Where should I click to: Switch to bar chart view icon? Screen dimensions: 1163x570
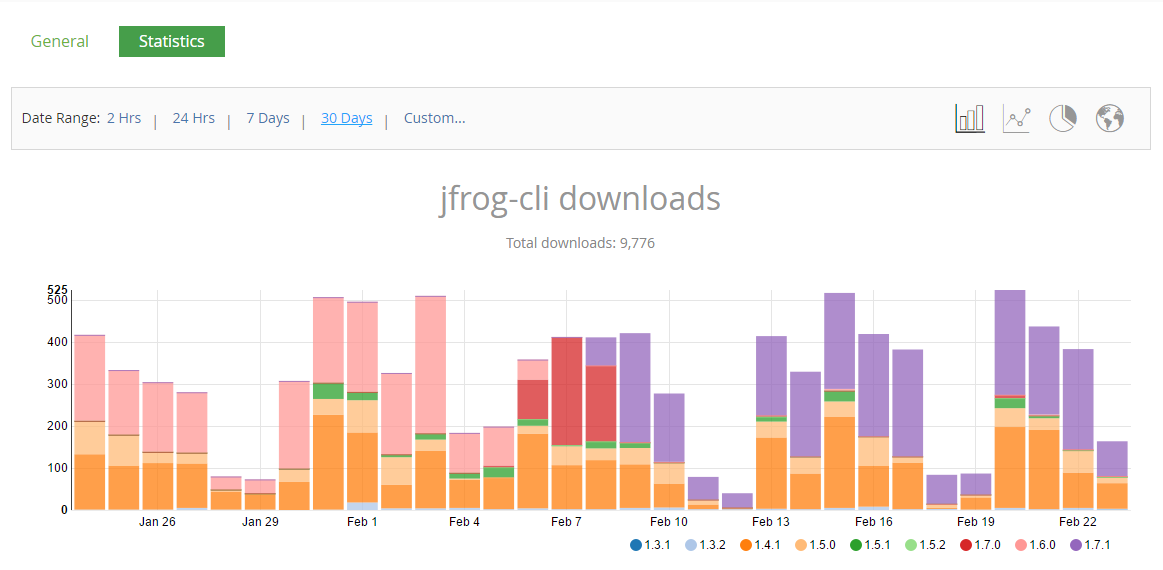tap(970, 118)
